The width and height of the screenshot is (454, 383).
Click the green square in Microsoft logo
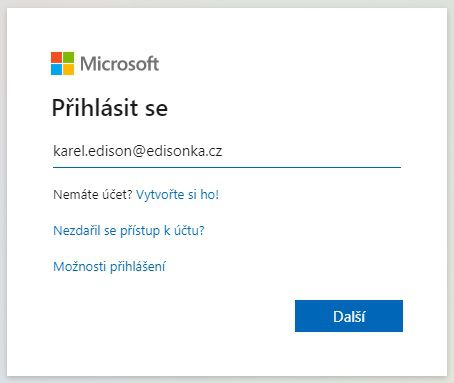[68, 57]
